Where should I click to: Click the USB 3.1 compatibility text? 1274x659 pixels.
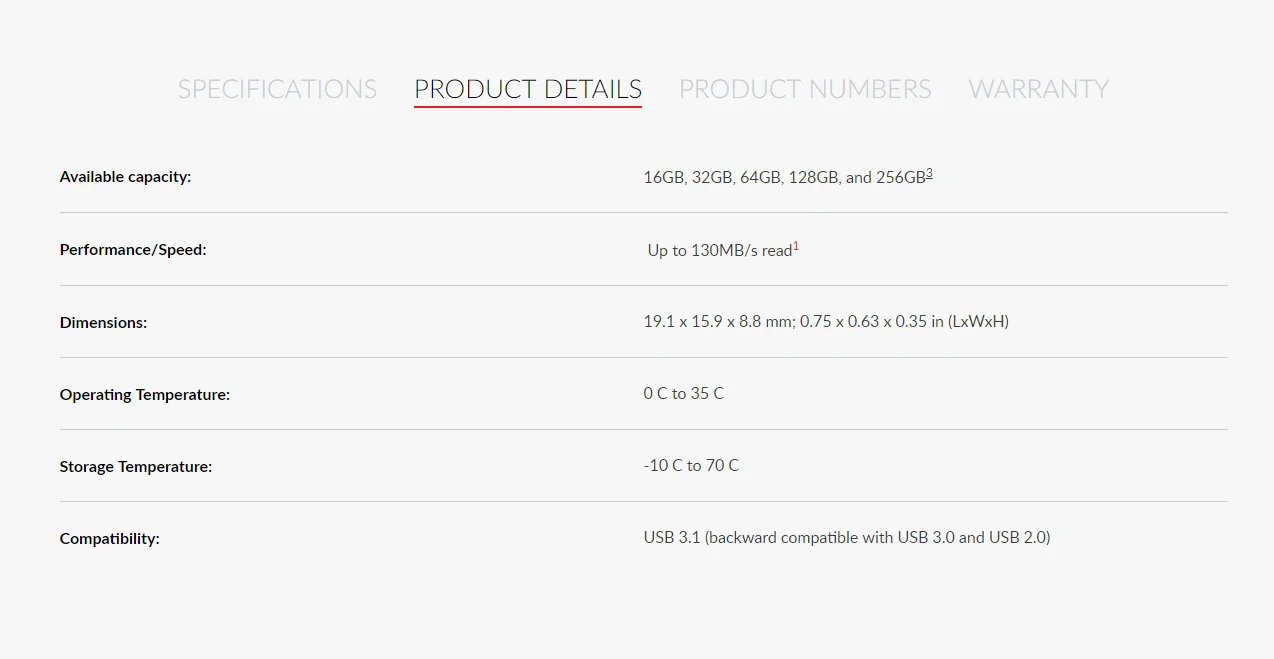coord(672,538)
